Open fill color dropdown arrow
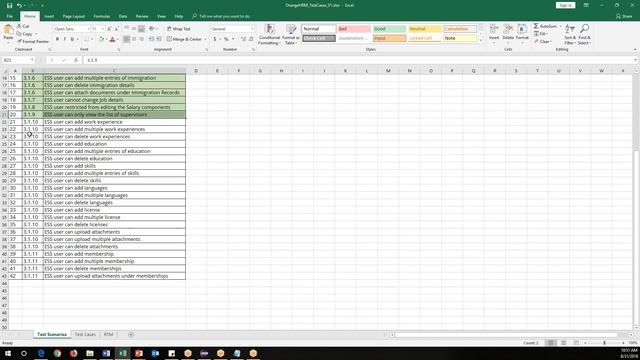The image size is (640, 360). [106, 39]
